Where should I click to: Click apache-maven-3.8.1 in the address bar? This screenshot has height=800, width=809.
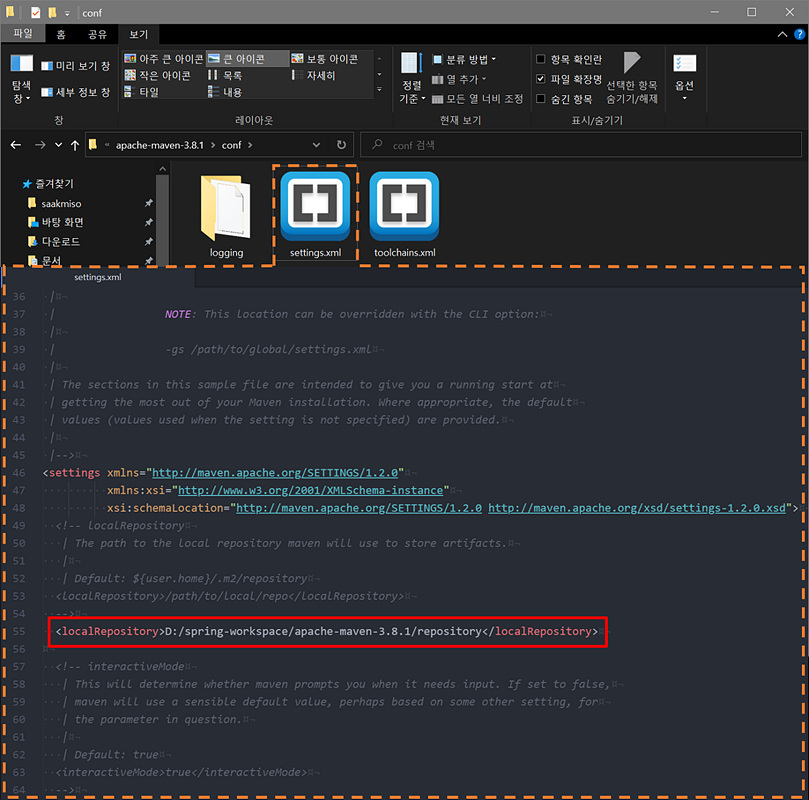159,145
